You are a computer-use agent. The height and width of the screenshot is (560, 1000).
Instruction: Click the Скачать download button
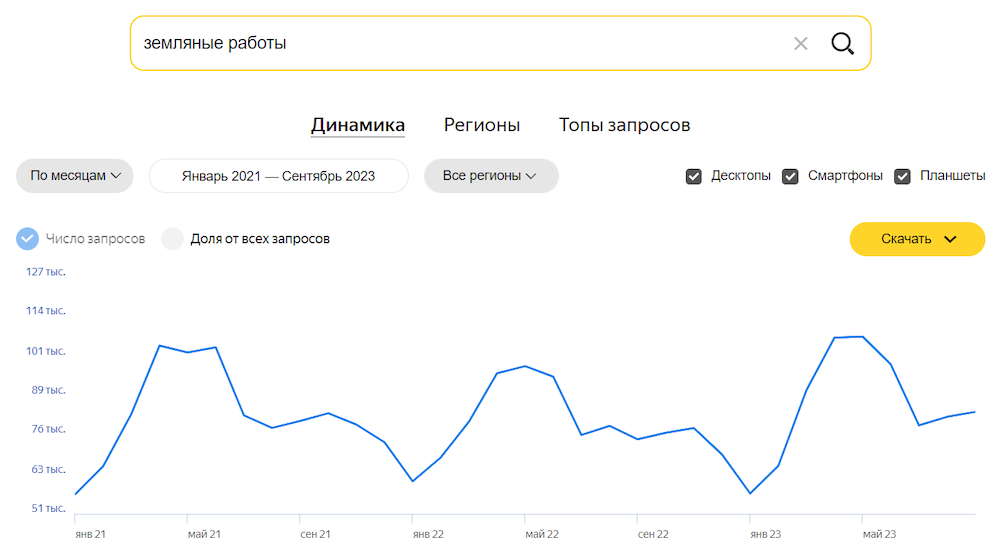click(x=906, y=239)
